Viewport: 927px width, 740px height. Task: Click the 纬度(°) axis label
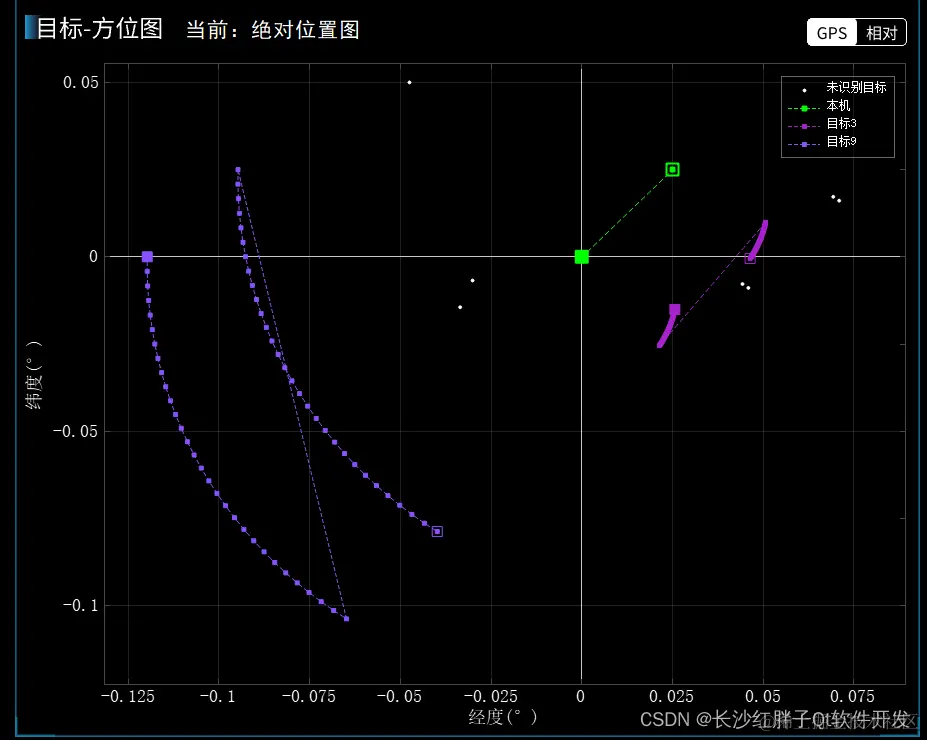[34, 375]
